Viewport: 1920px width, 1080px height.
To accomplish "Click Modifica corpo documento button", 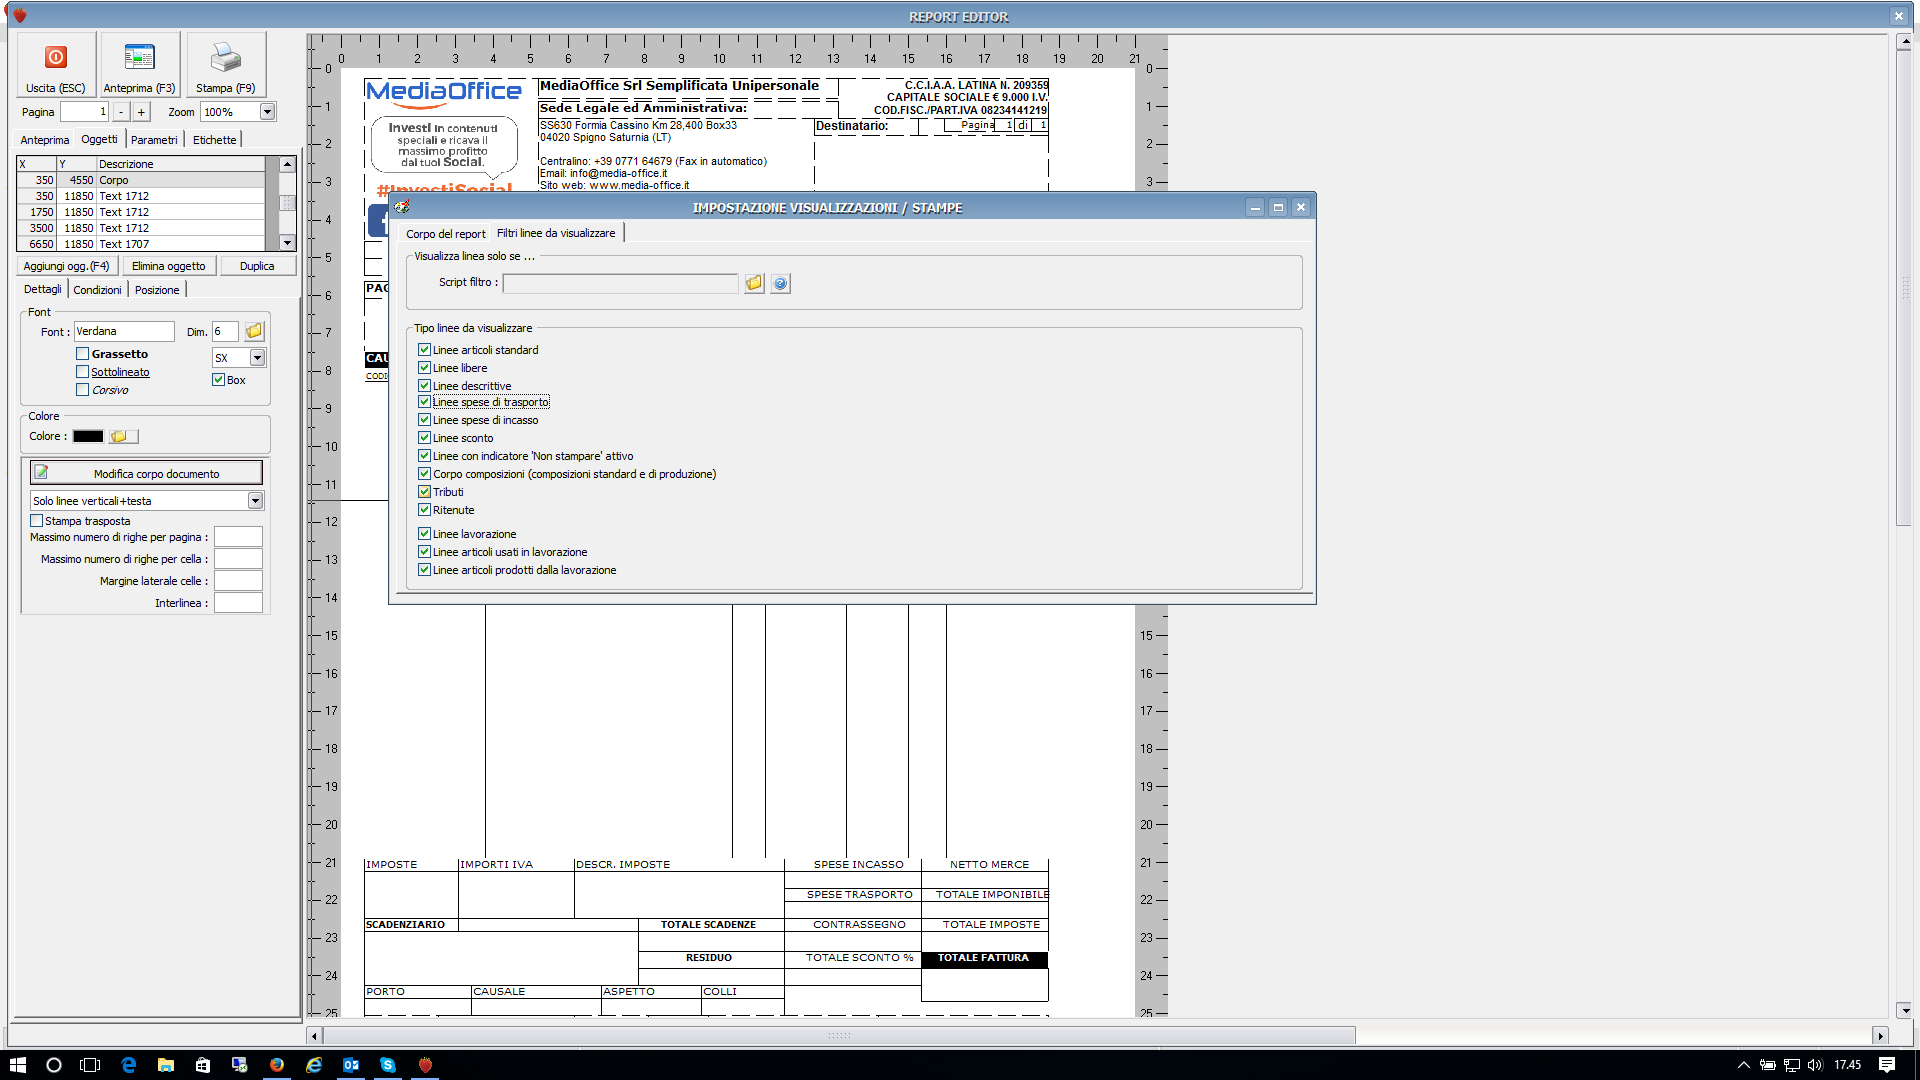I will point(147,473).
